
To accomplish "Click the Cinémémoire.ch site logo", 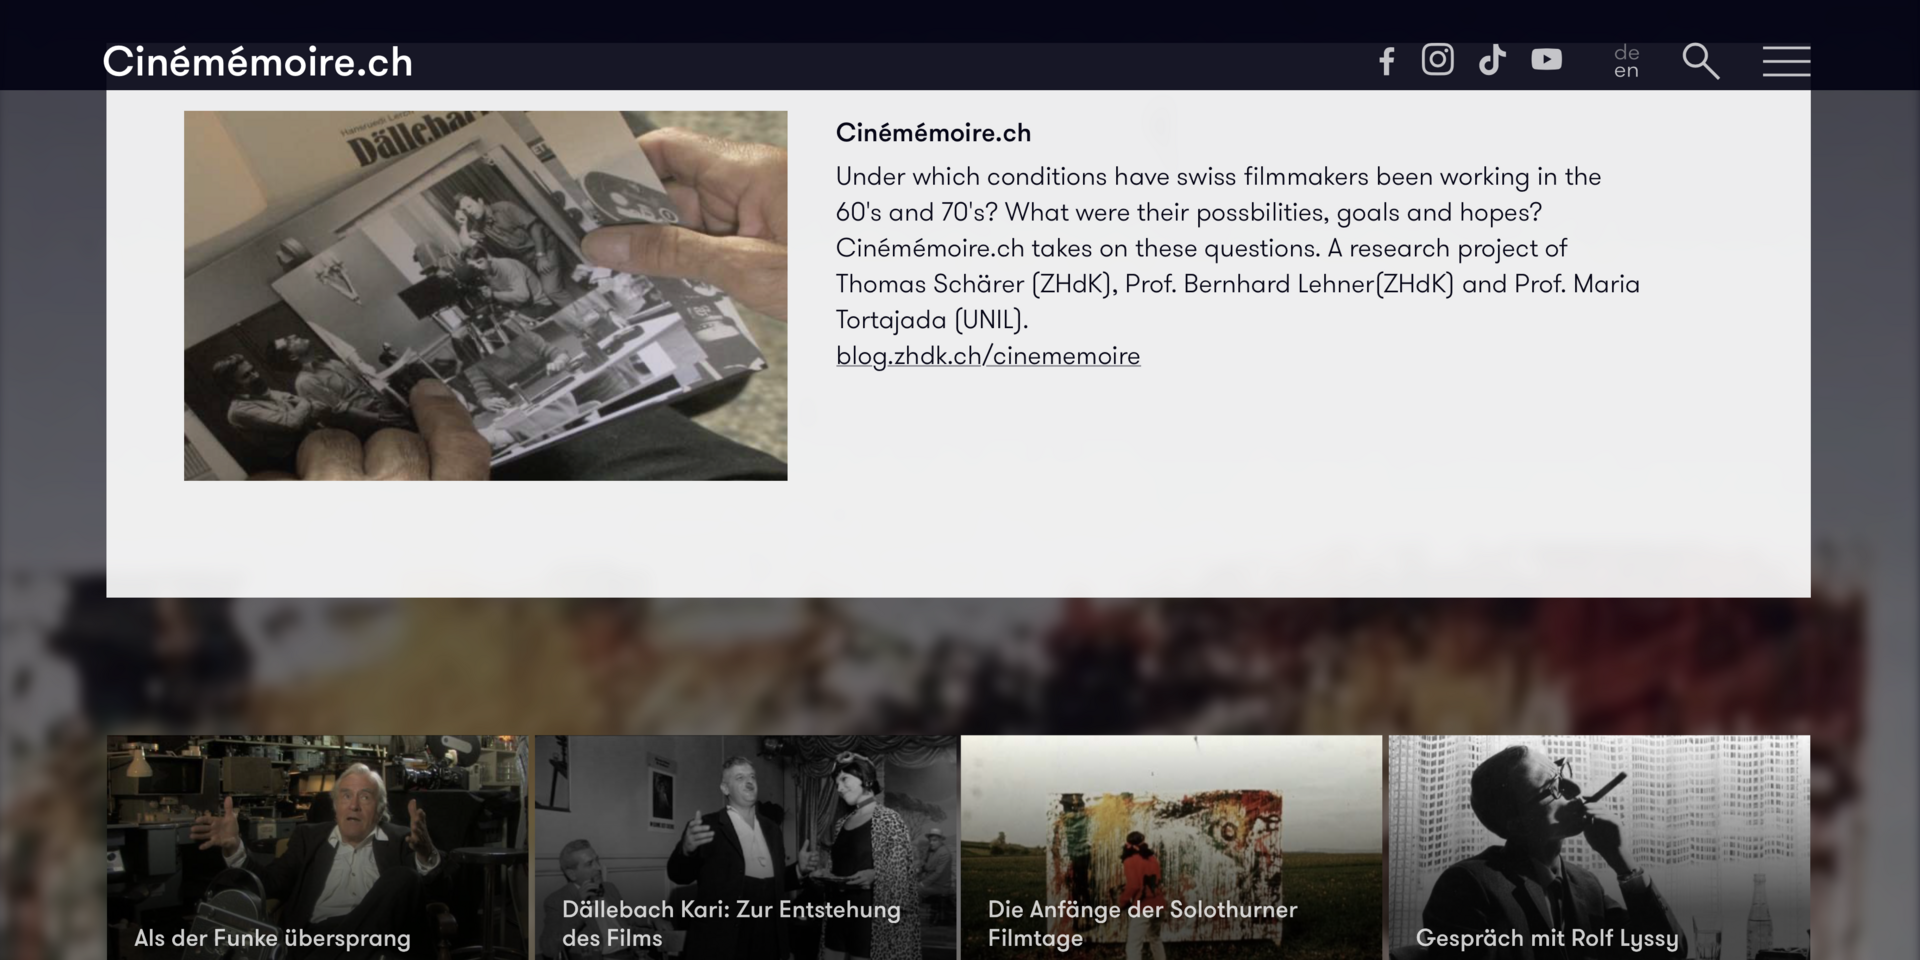I will click(257, 62).
